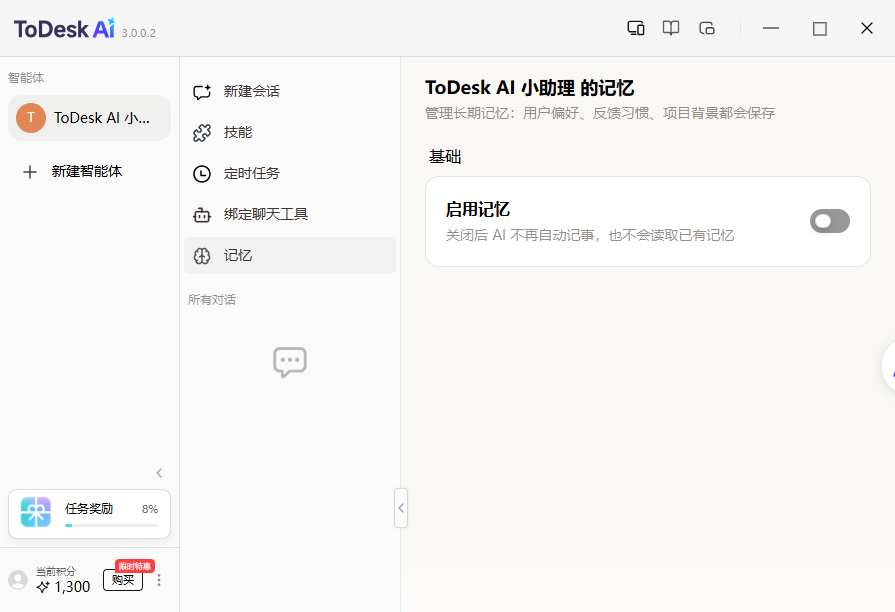Click the puzzle piece skills icon

click(x=202, y=132)
